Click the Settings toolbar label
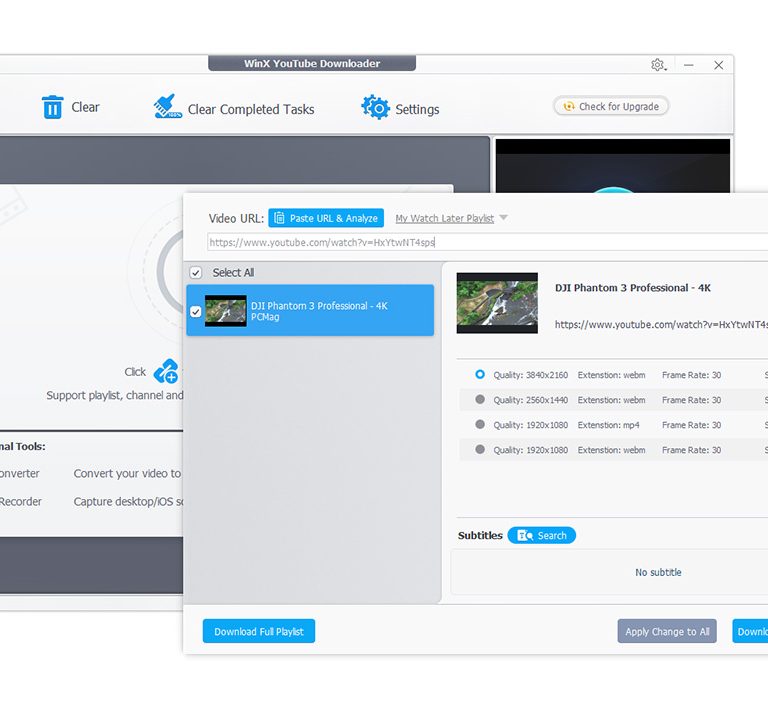The image size is (768, 709). point(417,109)
